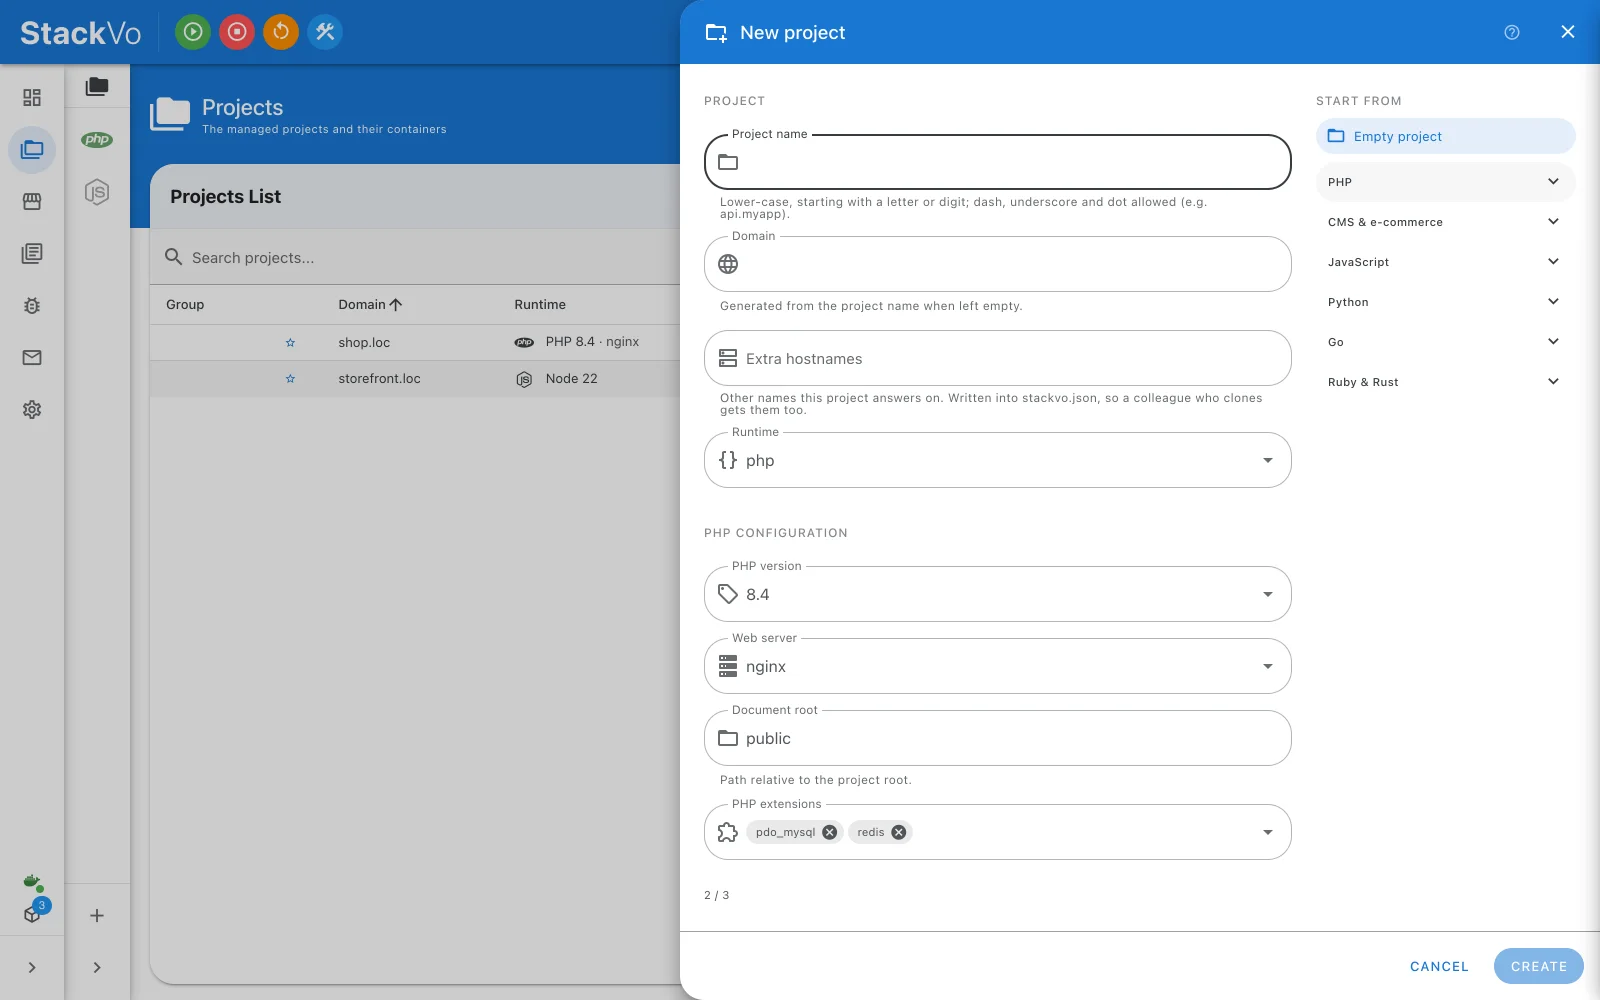Screen dimensions: 1600x1000
Task: Open the PHP version 8.4 dropdown
Action: [998, 594]
